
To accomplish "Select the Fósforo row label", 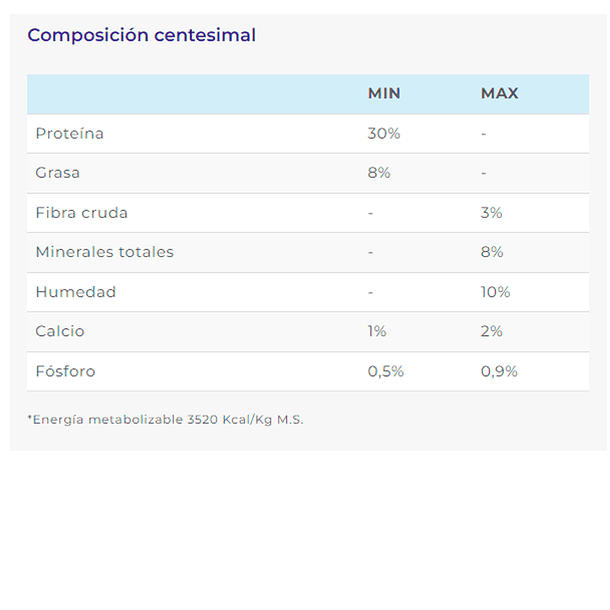I will [x=65, y=371].
